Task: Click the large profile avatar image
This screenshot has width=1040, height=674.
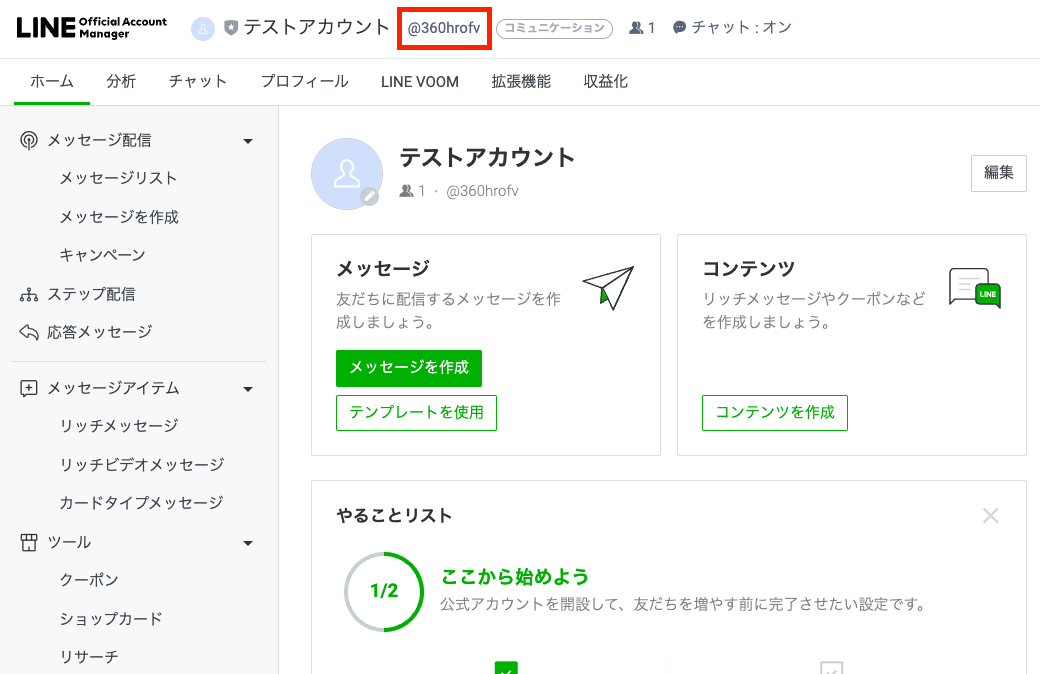Action: coord(347,174)
